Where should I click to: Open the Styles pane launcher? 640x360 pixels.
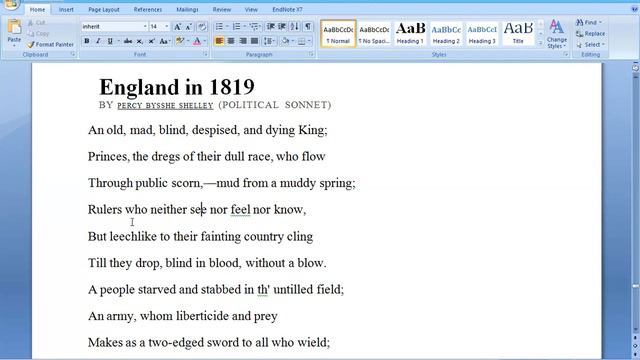pos(566,54)
